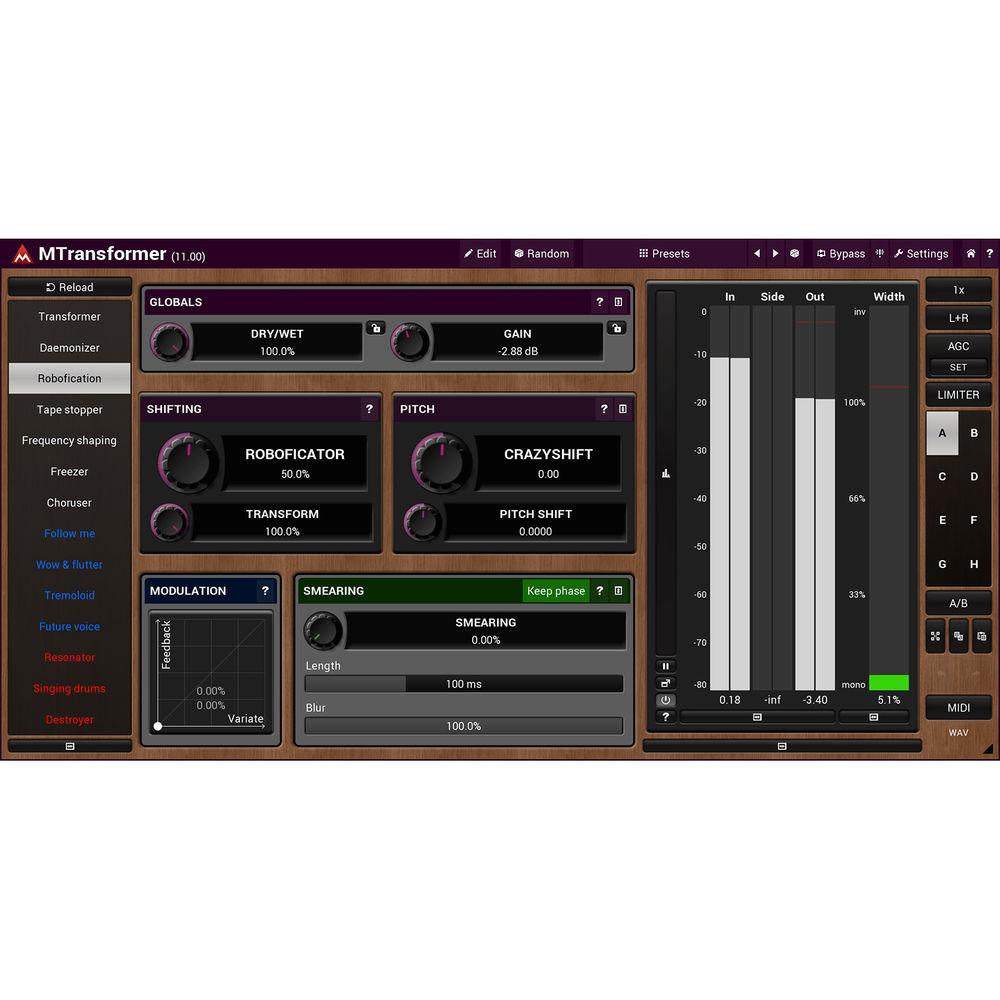1000x1000 pixels.
Task: Toggle Bypass in the top bar
Action: click(840, 253)
